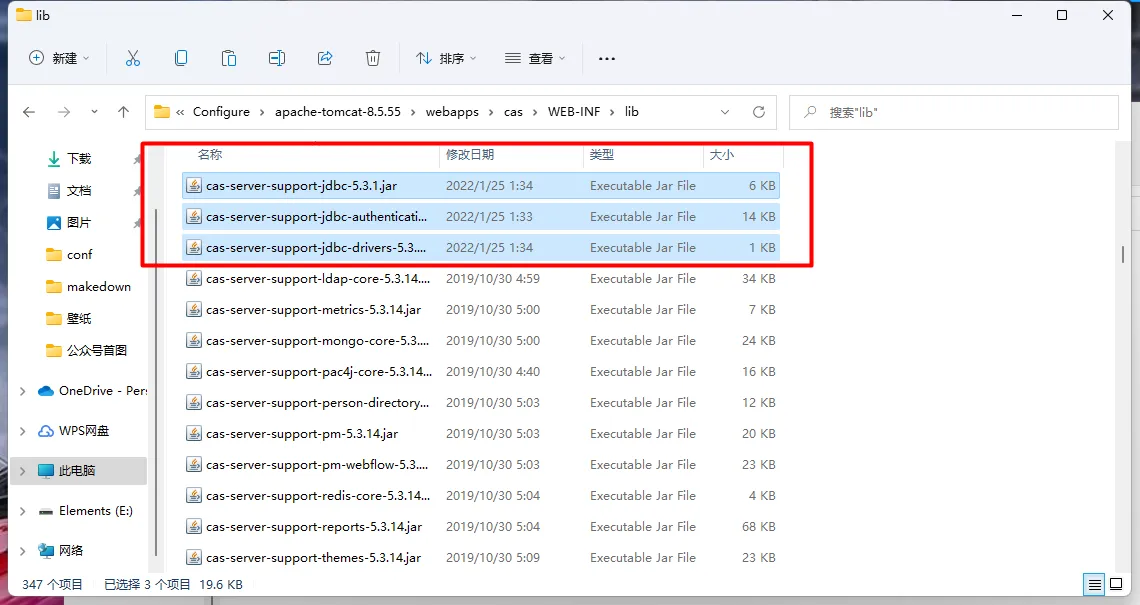Click the file list vertical scrollbar
Image resolution: width=1140 pixels, height=605 pixels.
click(x=1123, y=254)
